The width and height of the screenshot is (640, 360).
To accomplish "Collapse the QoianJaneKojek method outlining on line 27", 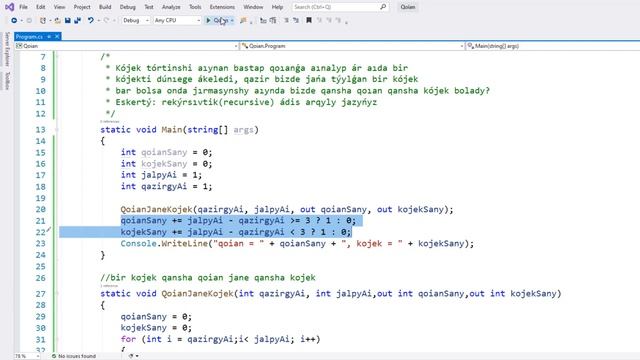I will pyautogui.click(x=57, y=293).
